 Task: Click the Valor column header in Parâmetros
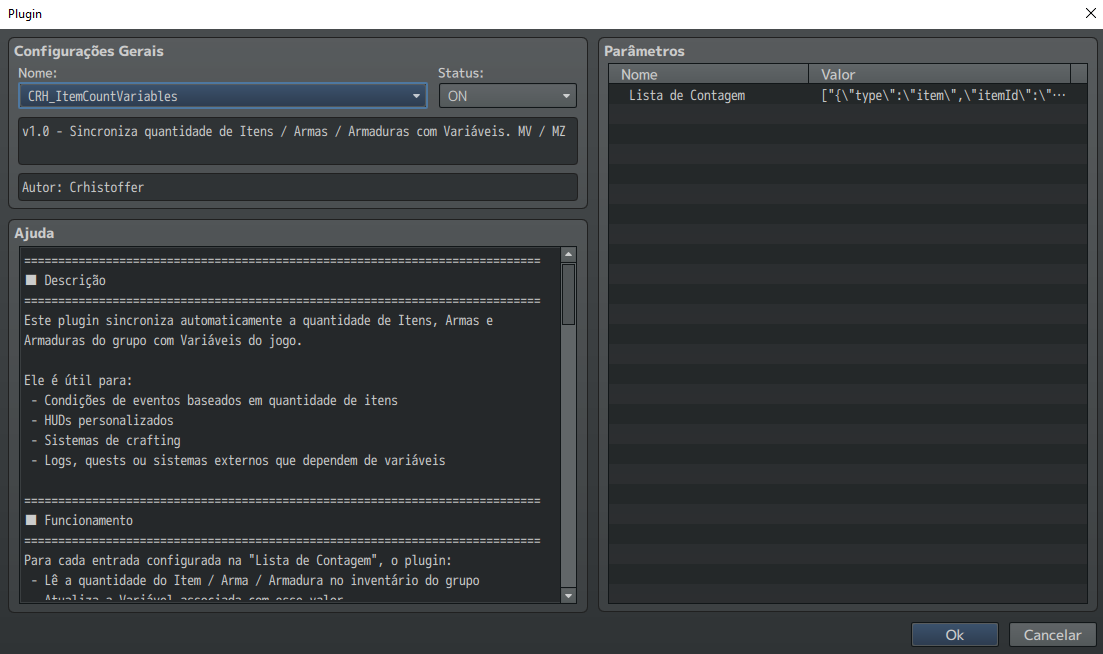pyautogui.click(x=939, y=74)
